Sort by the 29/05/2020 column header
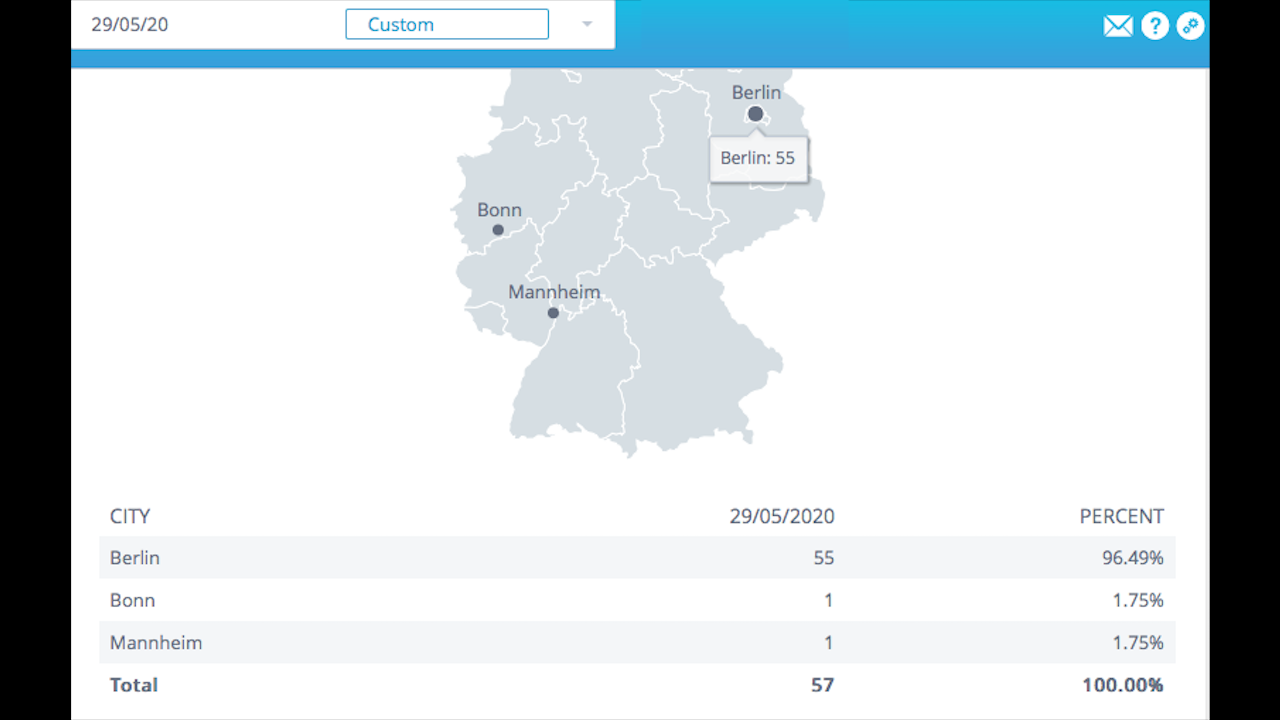 781,516
